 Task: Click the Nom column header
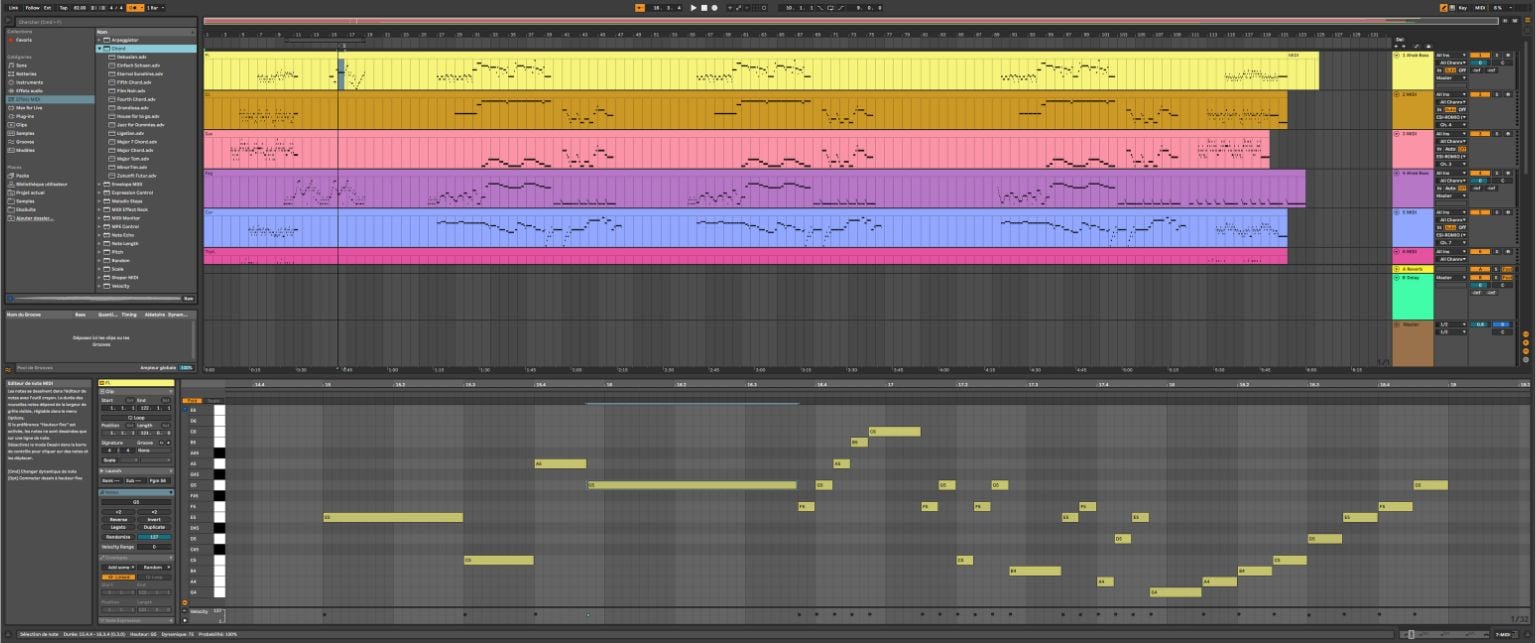tap(146, 31)
